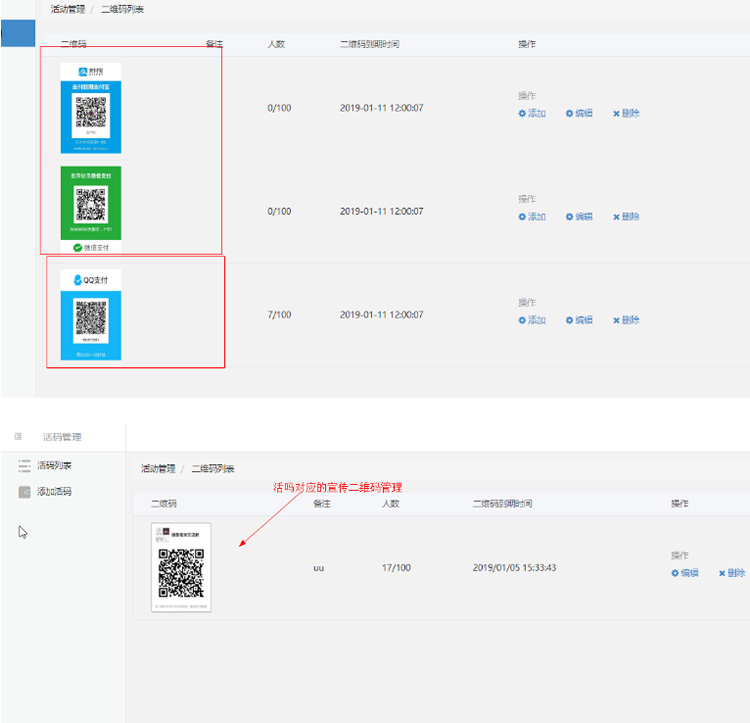The width and height of the screenshot is (750, 723).
Task: Click the uu remark cell
Action: point(319,568)
